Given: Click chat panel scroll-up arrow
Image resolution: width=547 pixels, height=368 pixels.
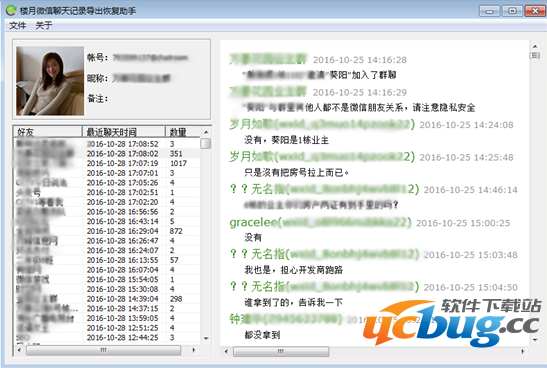Looking at the screenshot, I should 535,46.
